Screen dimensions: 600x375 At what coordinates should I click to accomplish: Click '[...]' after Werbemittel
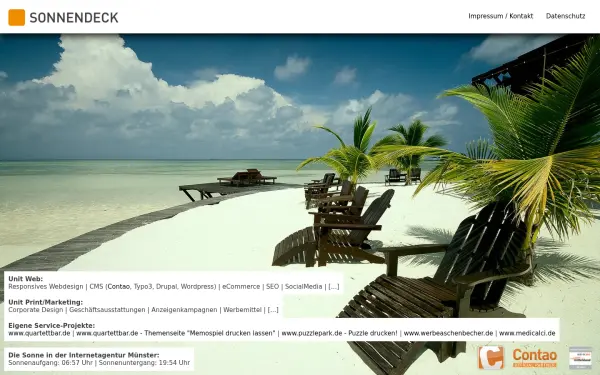click(273, 310)
